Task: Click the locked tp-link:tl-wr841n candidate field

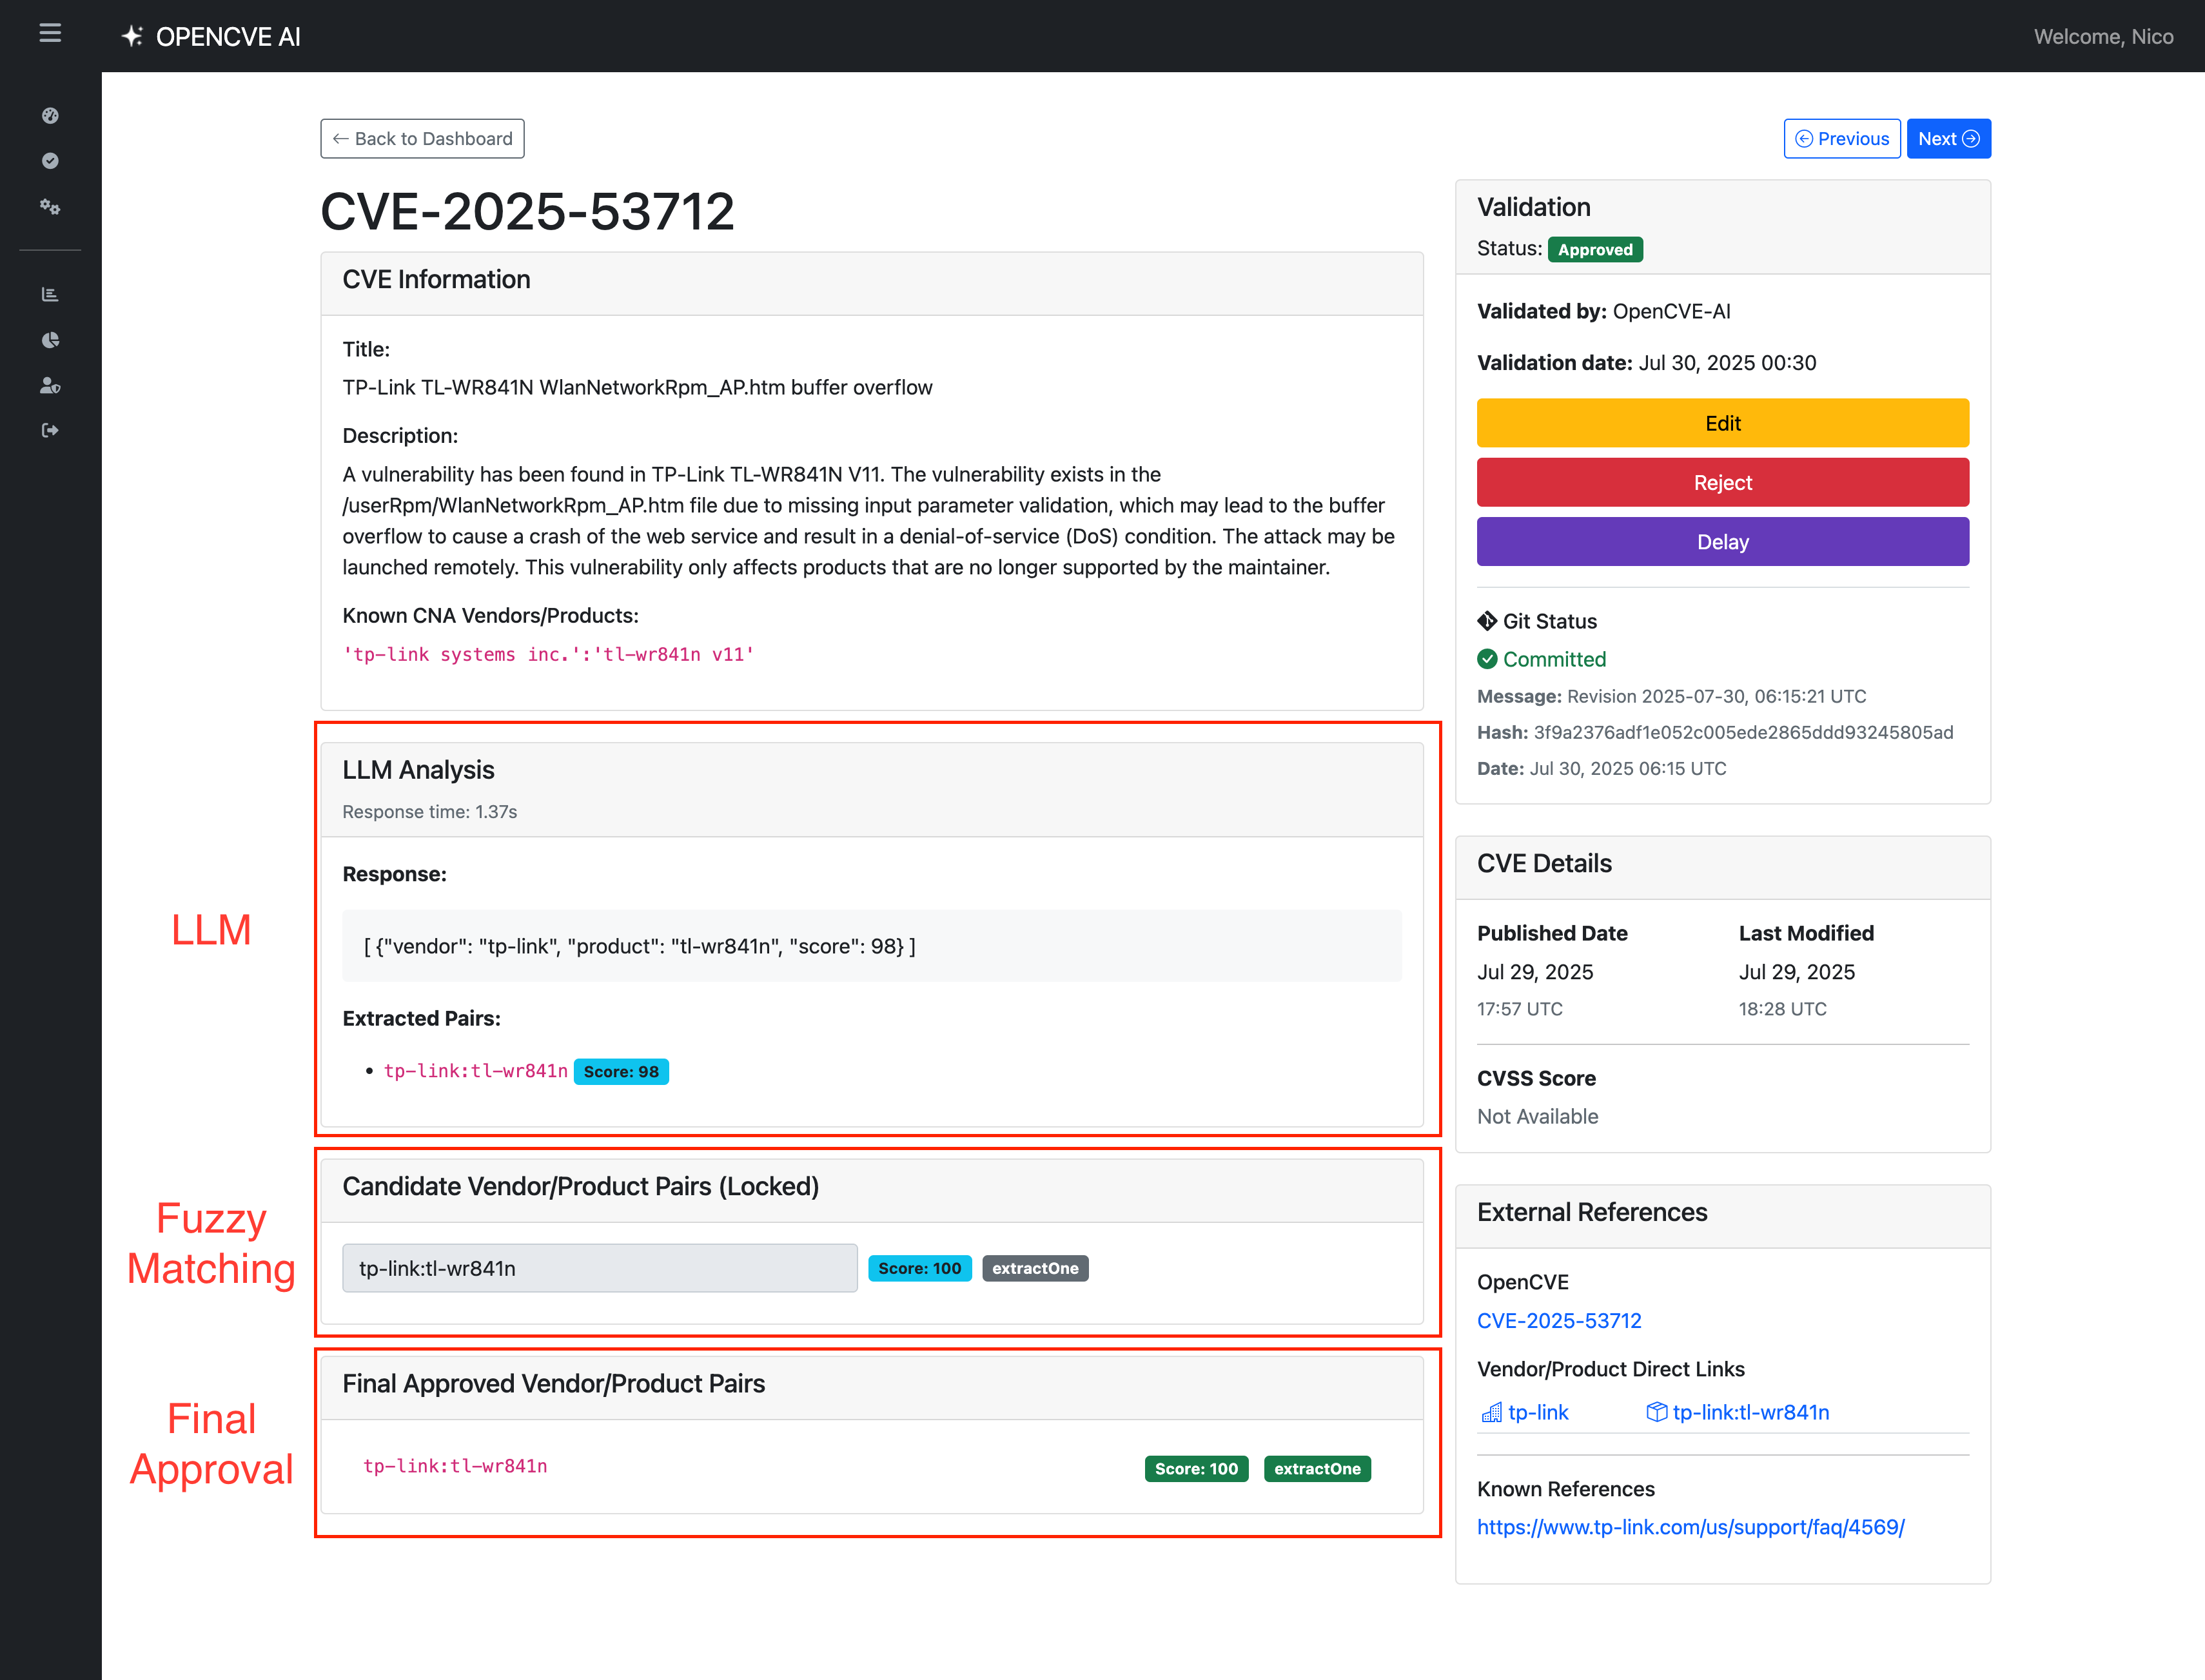Action: click(600, 1268)
